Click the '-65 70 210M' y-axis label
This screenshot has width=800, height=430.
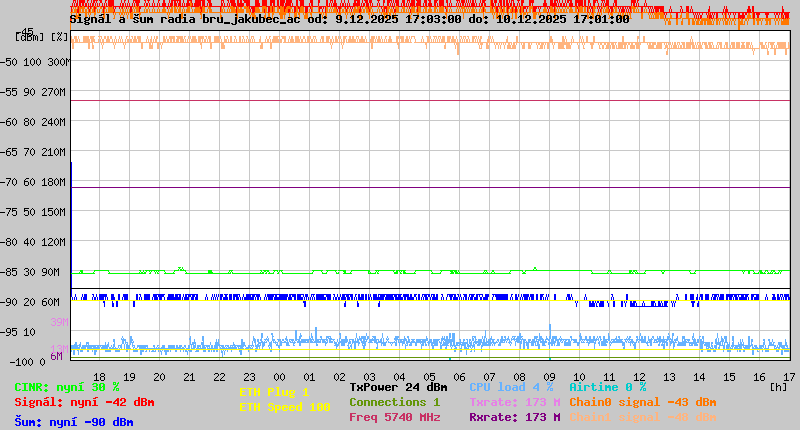coord(33,153)
